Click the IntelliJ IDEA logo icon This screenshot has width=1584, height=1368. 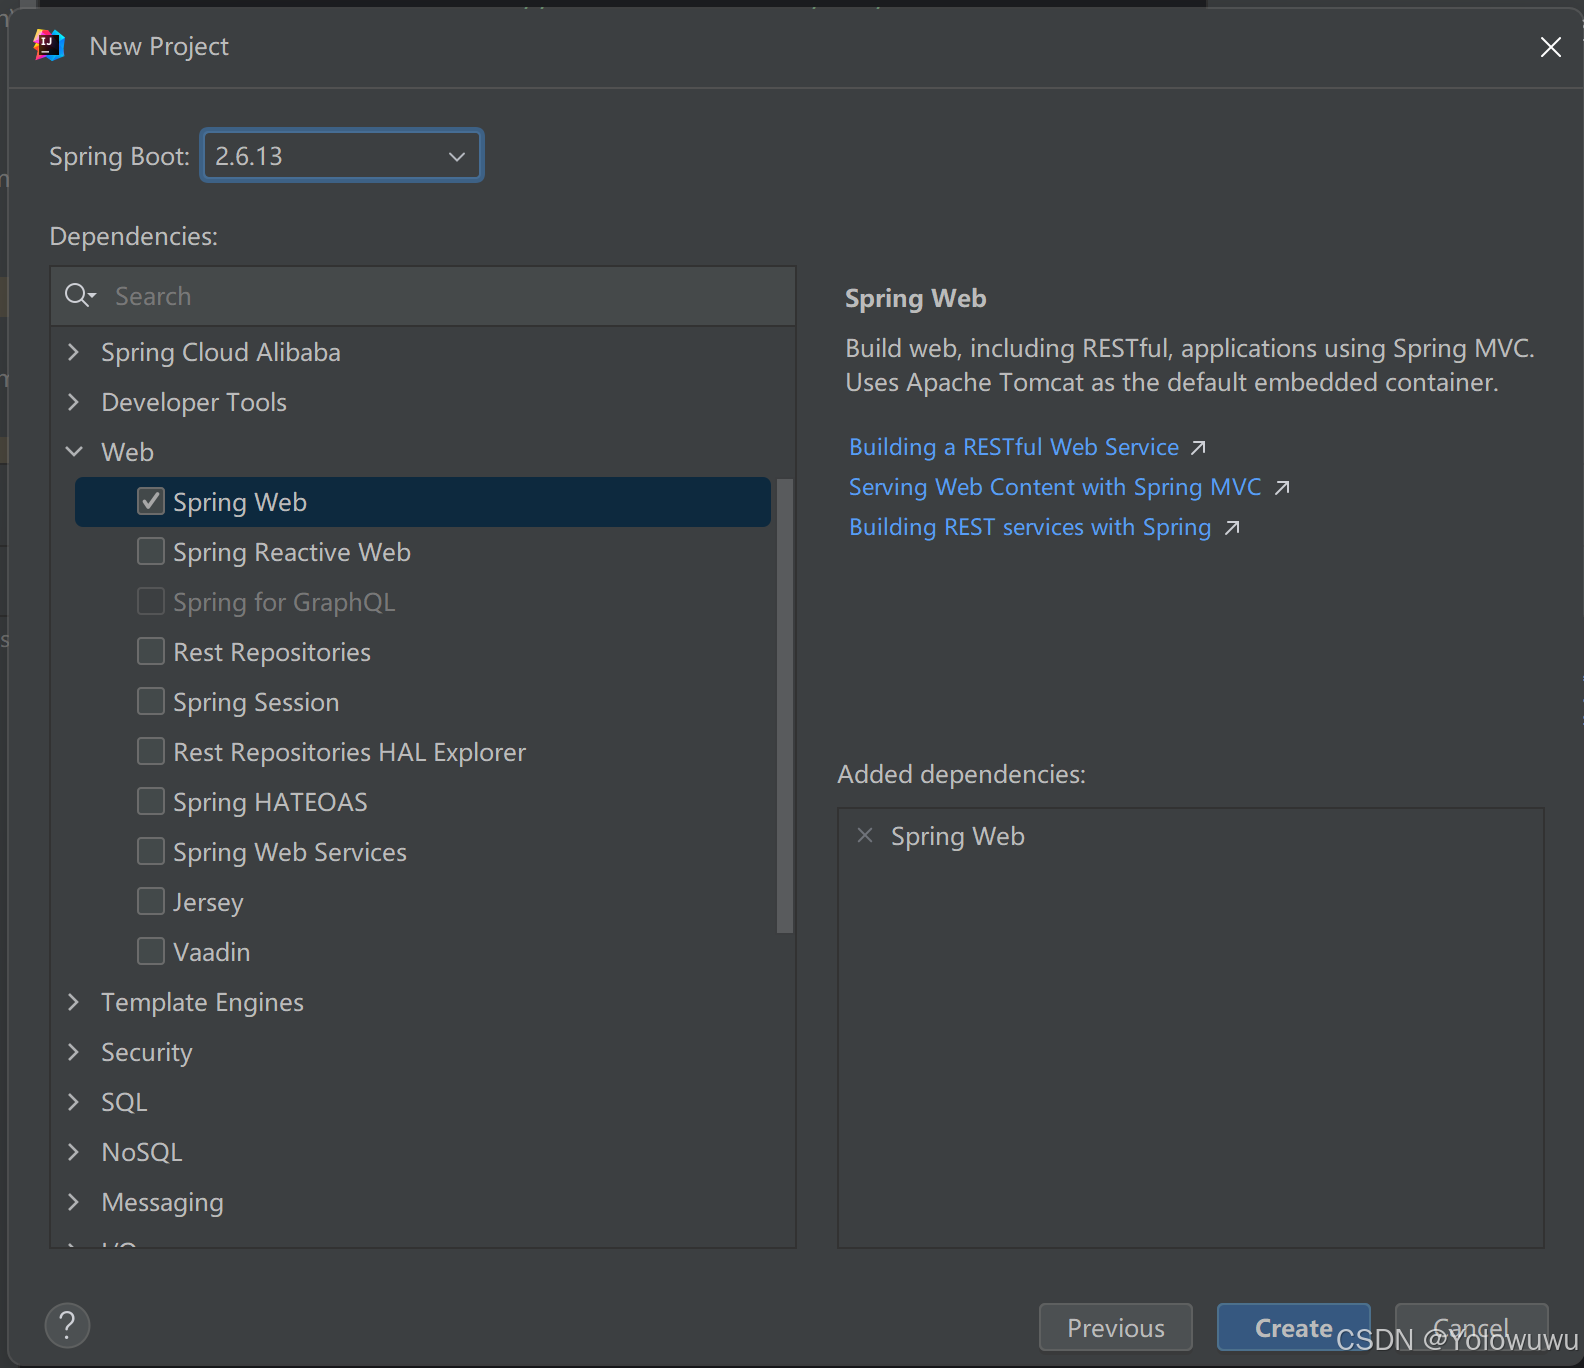(x=48, y=46)
